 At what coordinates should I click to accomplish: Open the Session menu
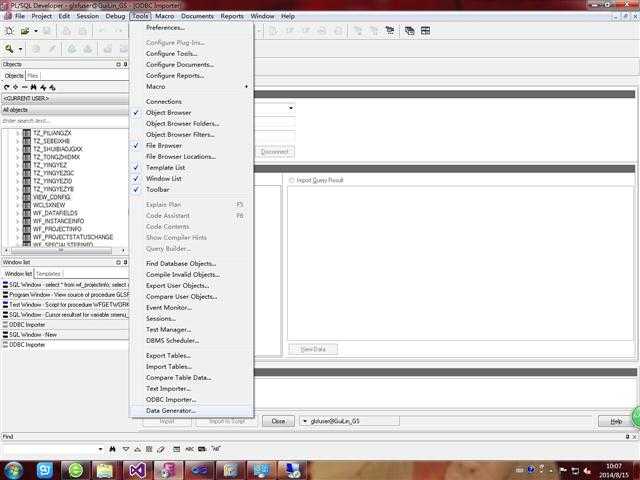pyautogui.click(x=88, y=16)
